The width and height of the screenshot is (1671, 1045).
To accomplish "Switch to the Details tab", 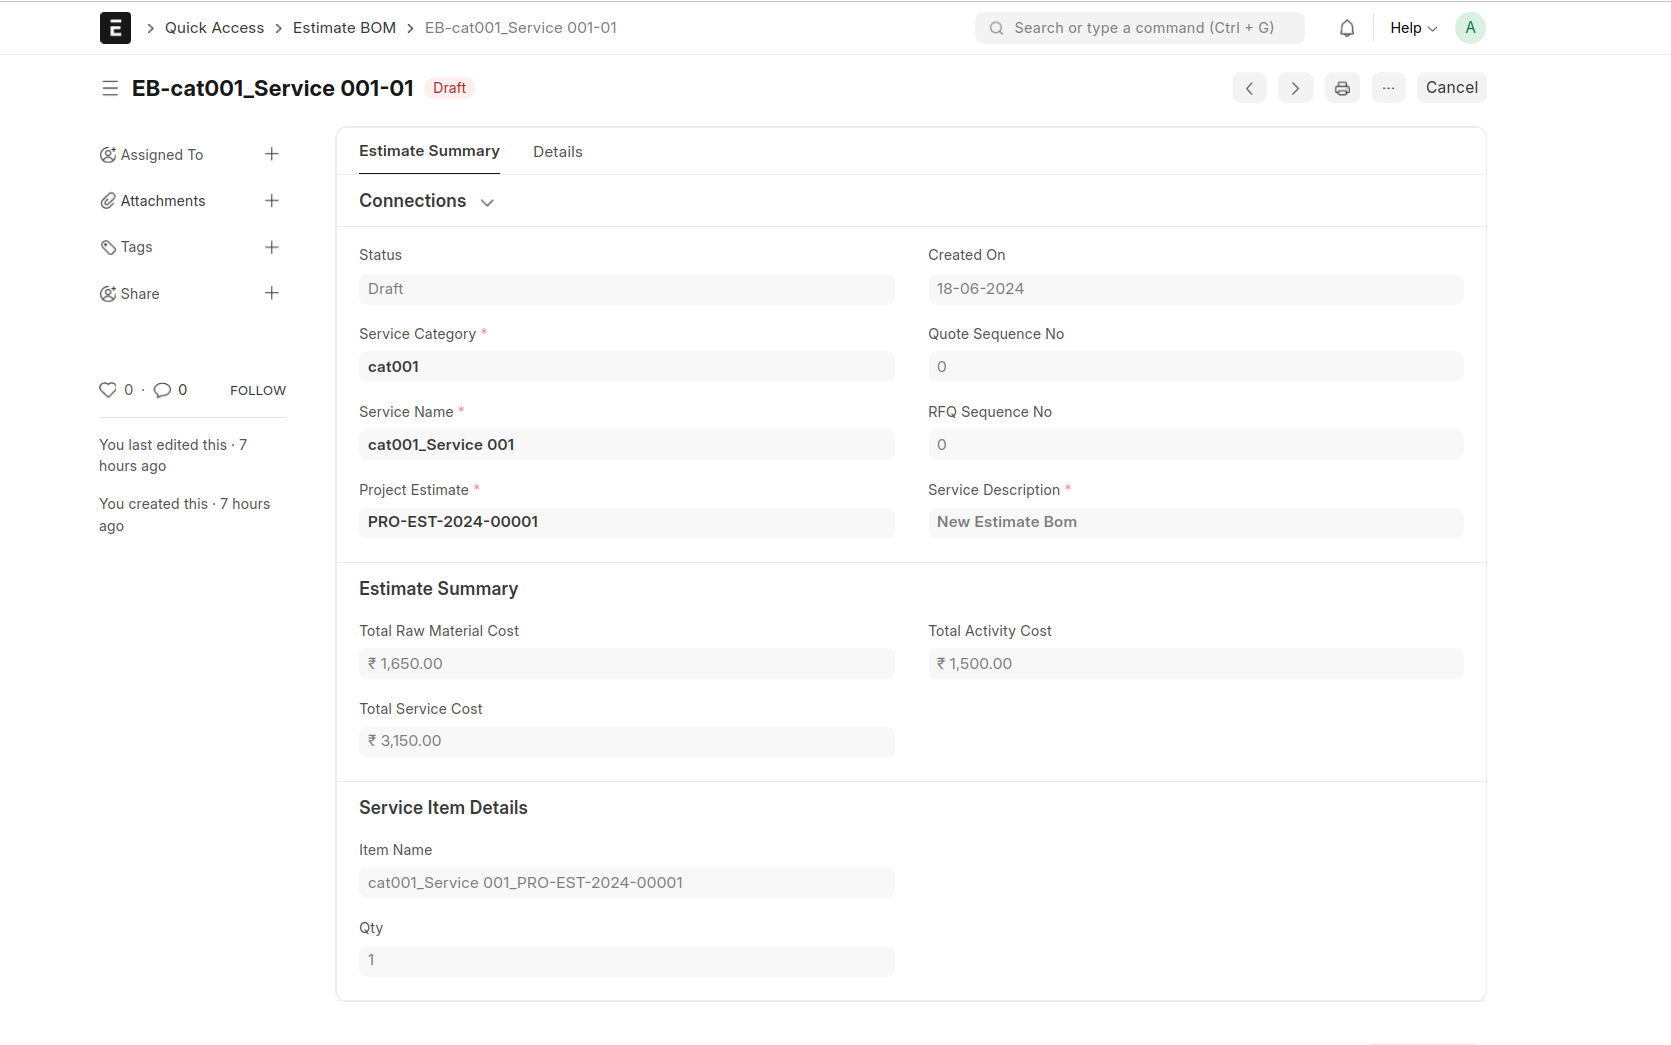I will pyautogui.click(x=557, y=152).
